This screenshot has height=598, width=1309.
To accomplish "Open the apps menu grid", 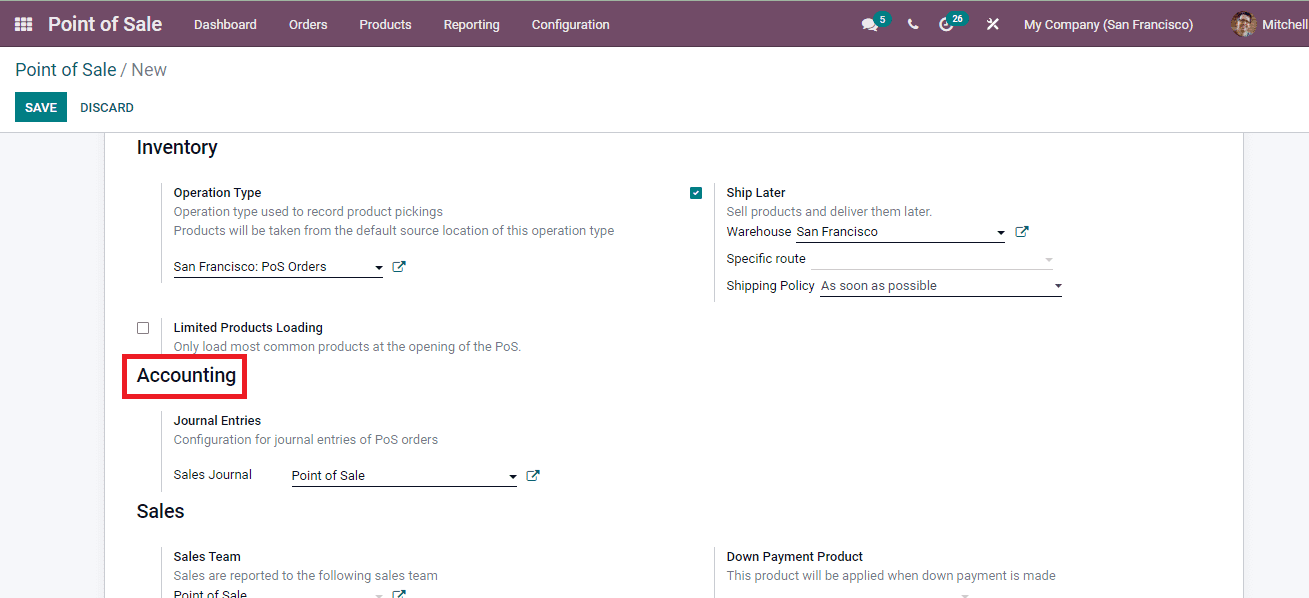I will [x=22, y=23].
